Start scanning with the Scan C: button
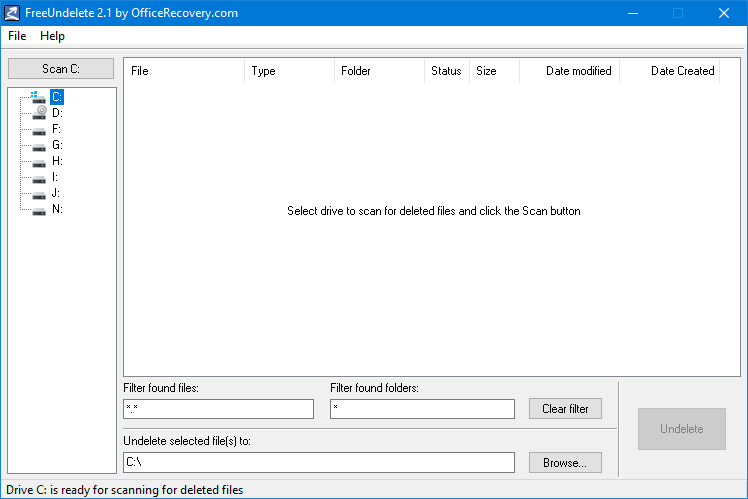The image size is (748, 499). coord(61,69)
